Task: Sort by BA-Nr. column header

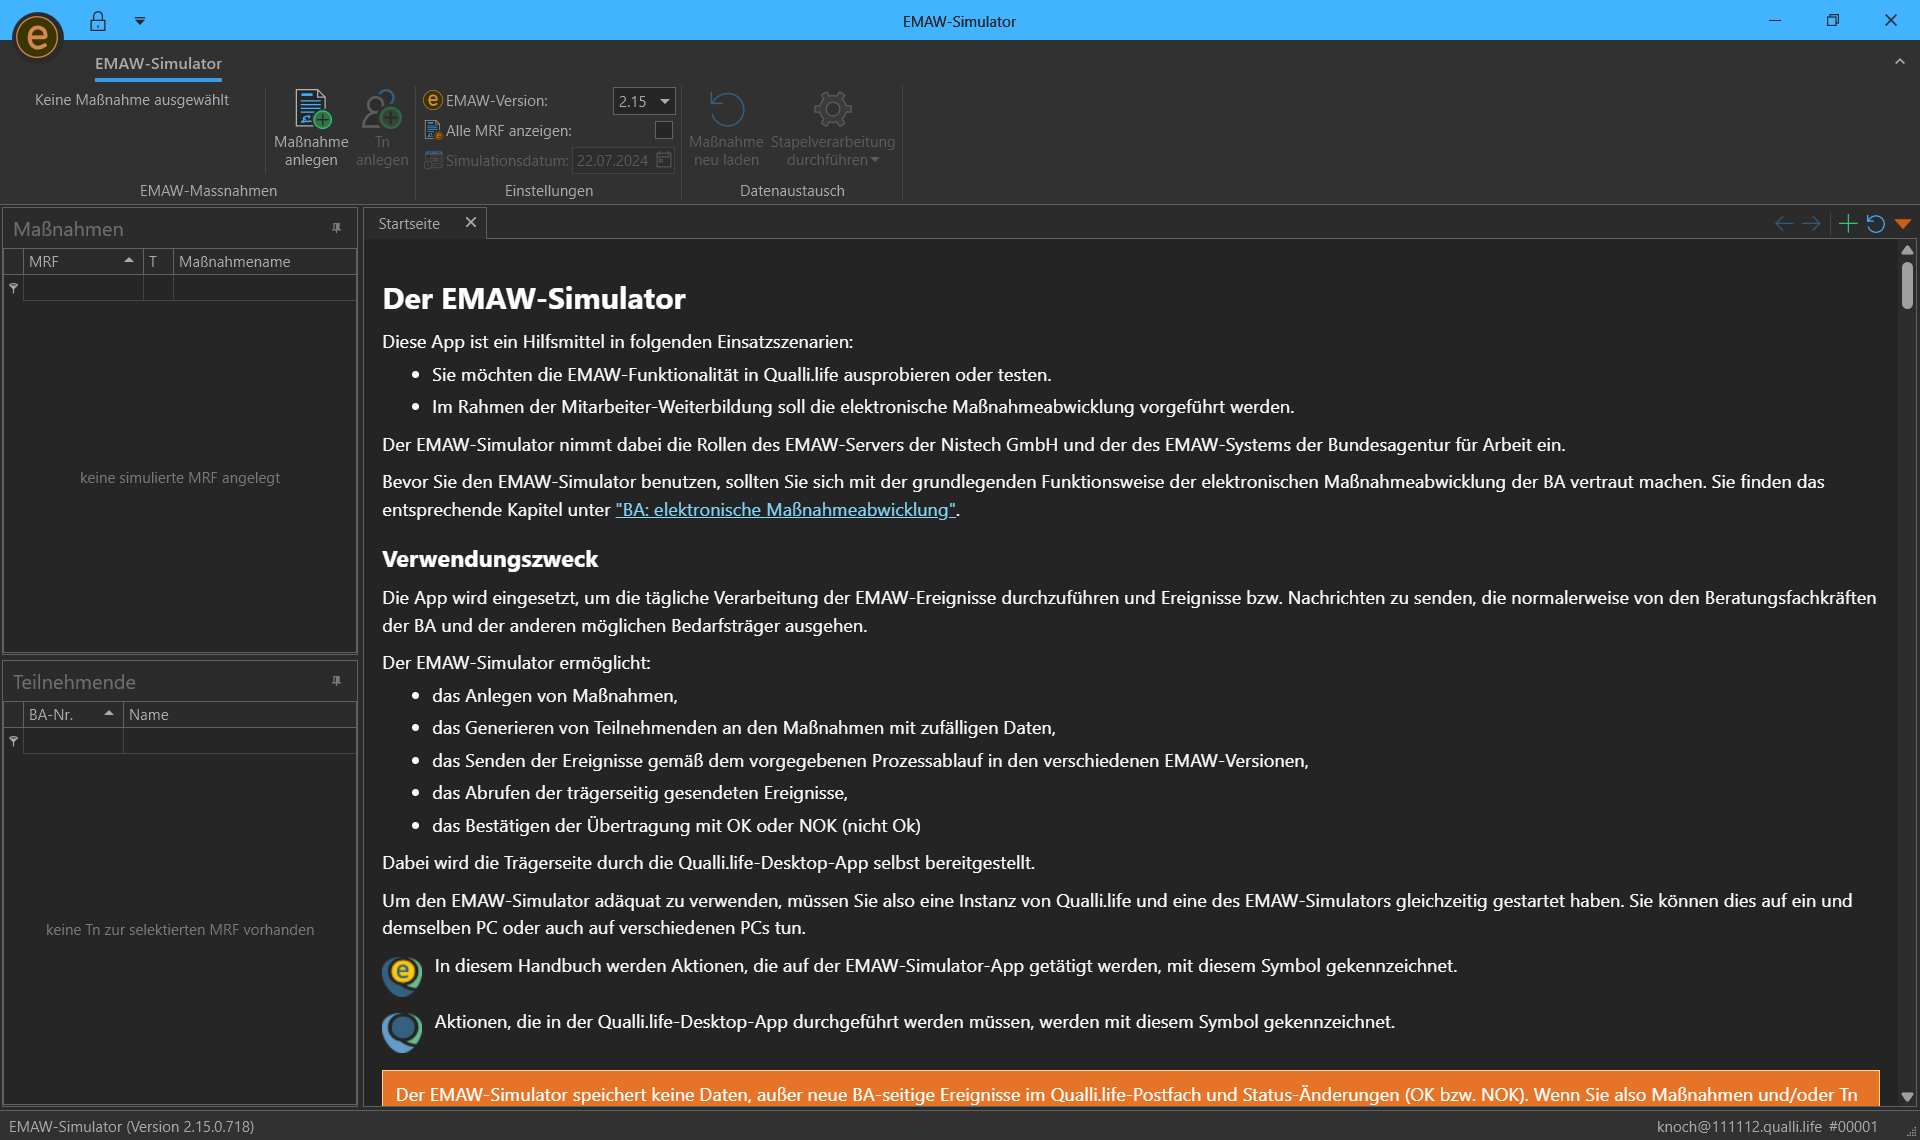Action: coord(73,714)
